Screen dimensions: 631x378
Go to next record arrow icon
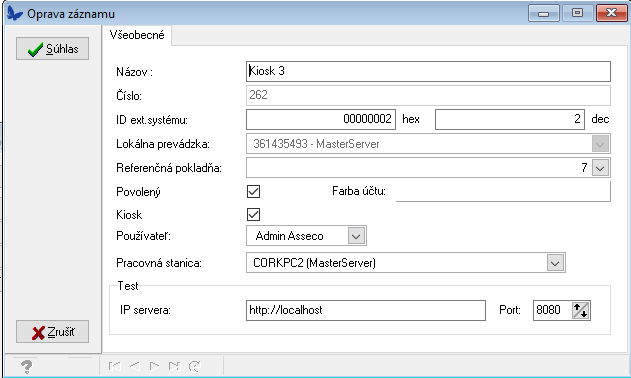point(154,366)
